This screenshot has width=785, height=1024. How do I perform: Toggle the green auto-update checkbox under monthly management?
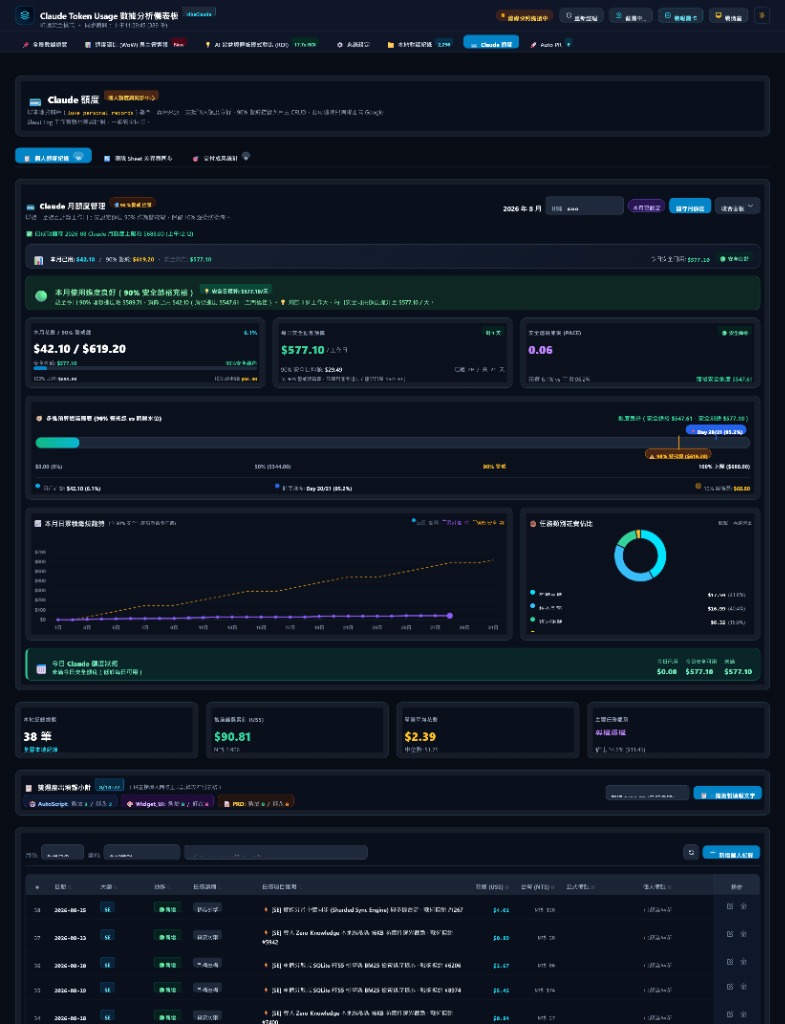[x=29, y=234]
